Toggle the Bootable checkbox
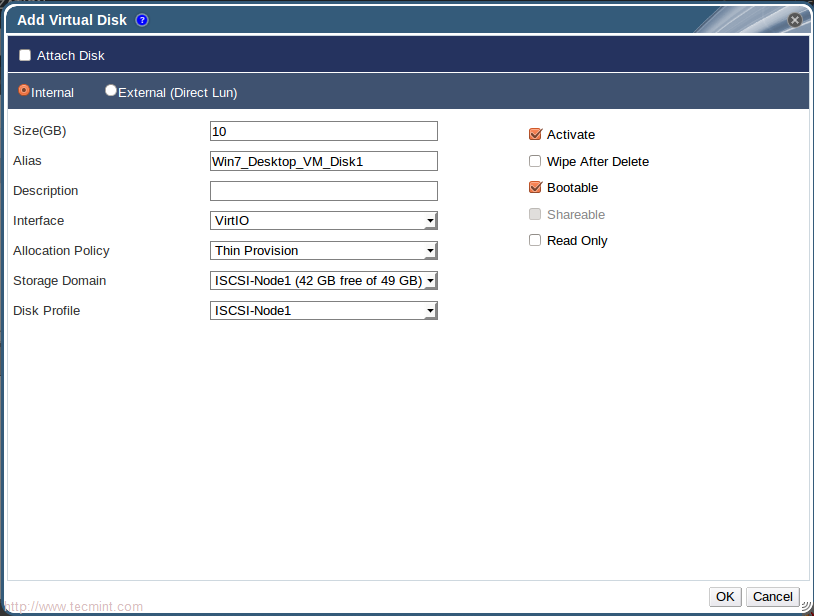 pos(535,188)
